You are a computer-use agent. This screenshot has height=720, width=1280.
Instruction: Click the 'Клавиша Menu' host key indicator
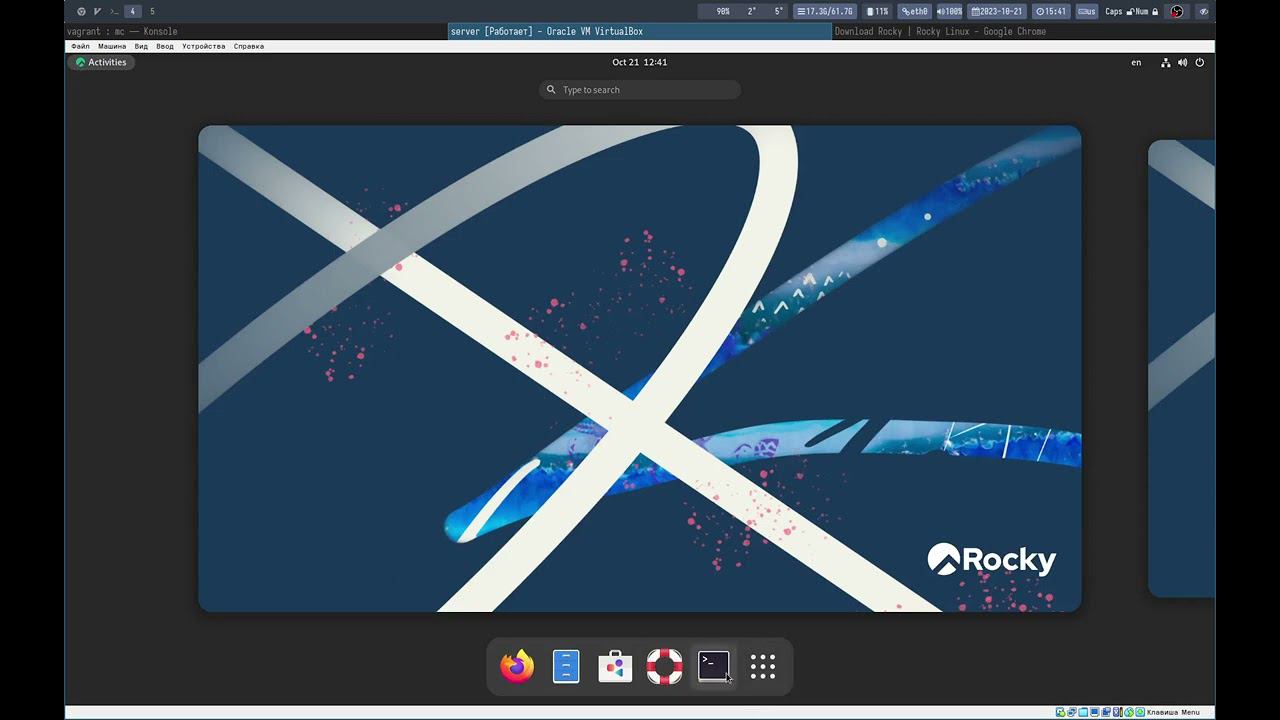pyautogui.click(x=1173, y=712)
